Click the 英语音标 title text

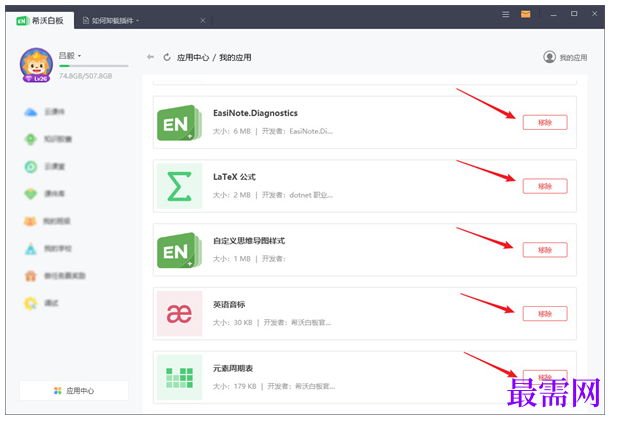click(x=229, y=305)
